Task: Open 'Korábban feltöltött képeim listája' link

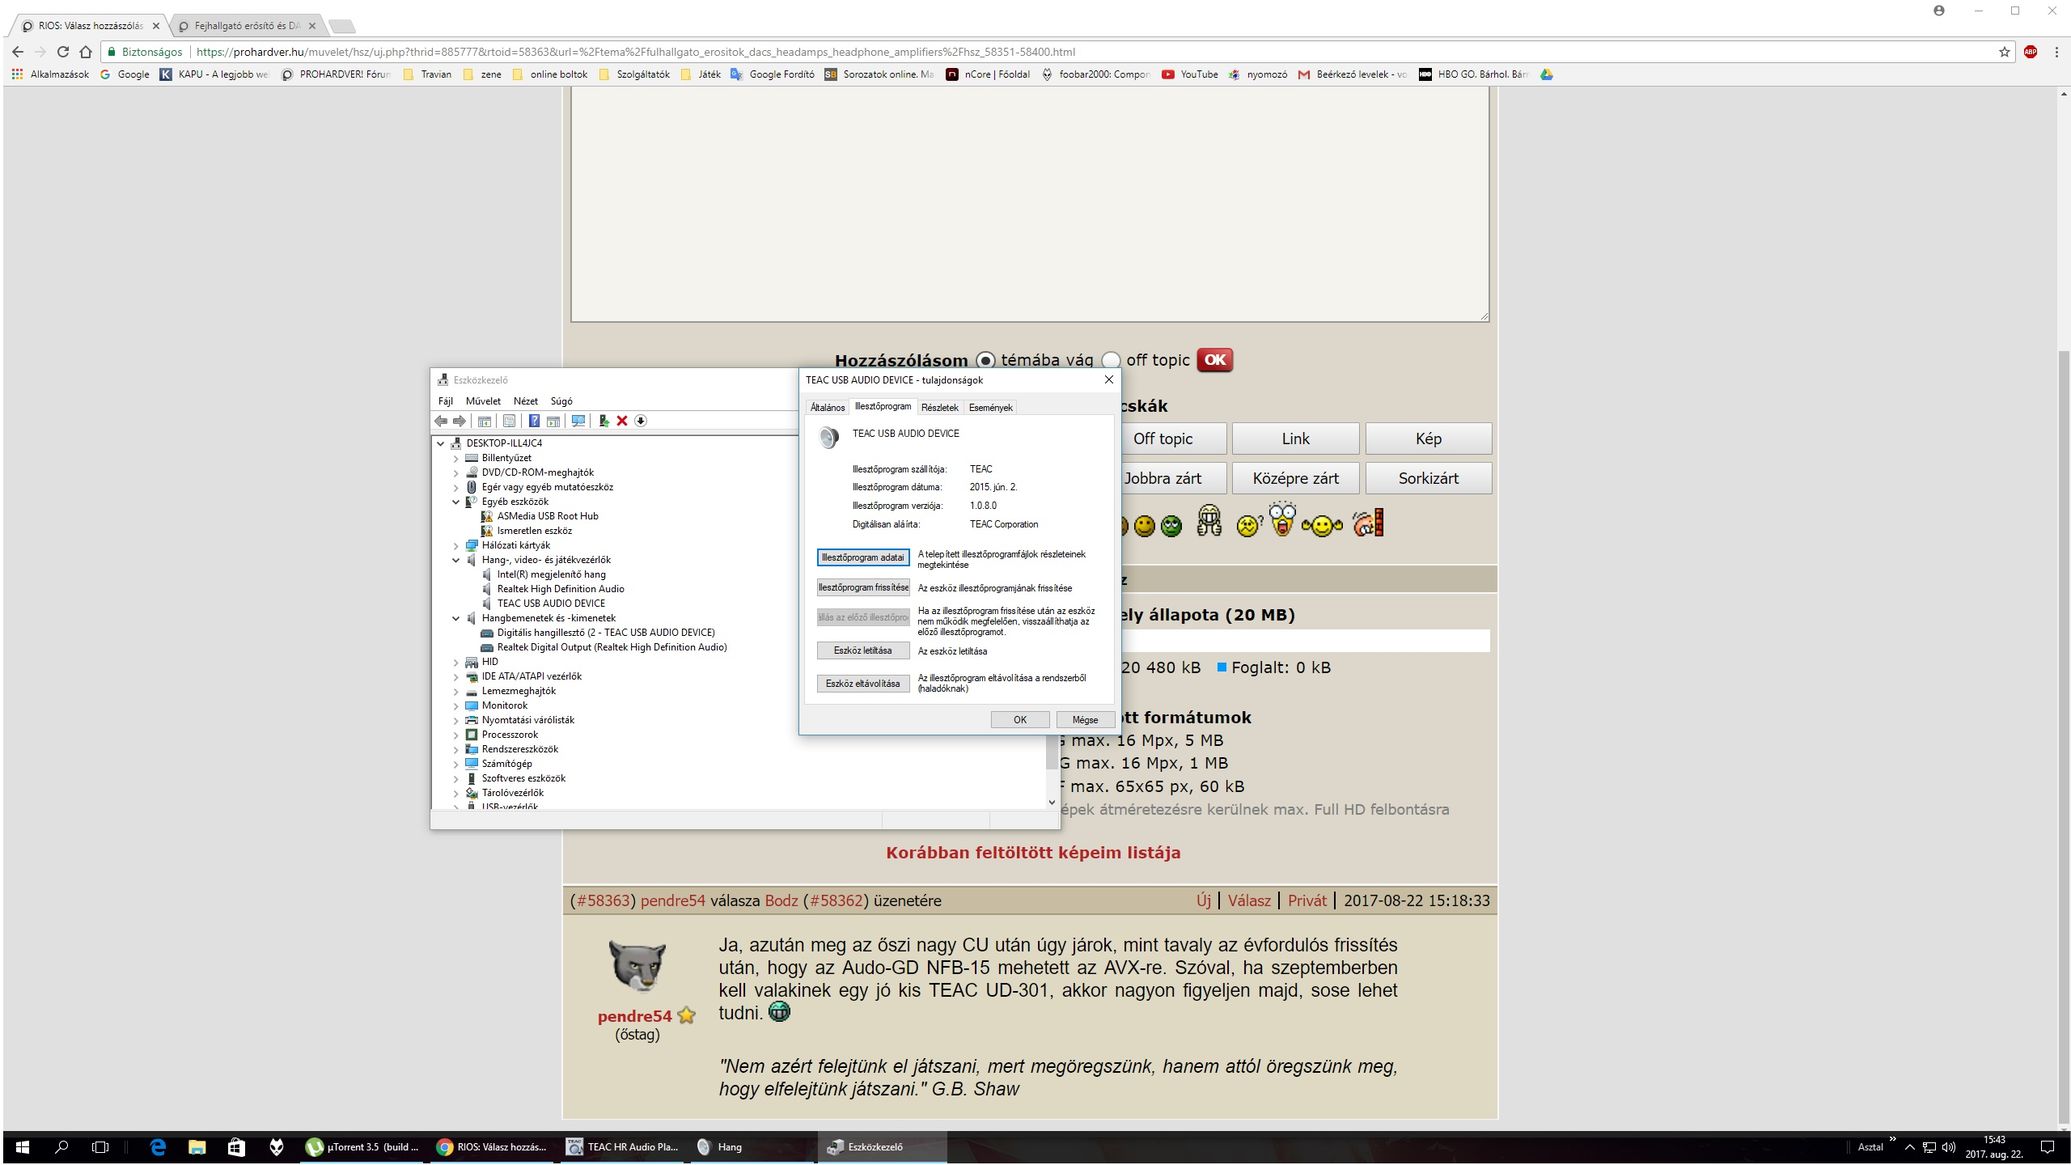Action: tap(1032, 853)
